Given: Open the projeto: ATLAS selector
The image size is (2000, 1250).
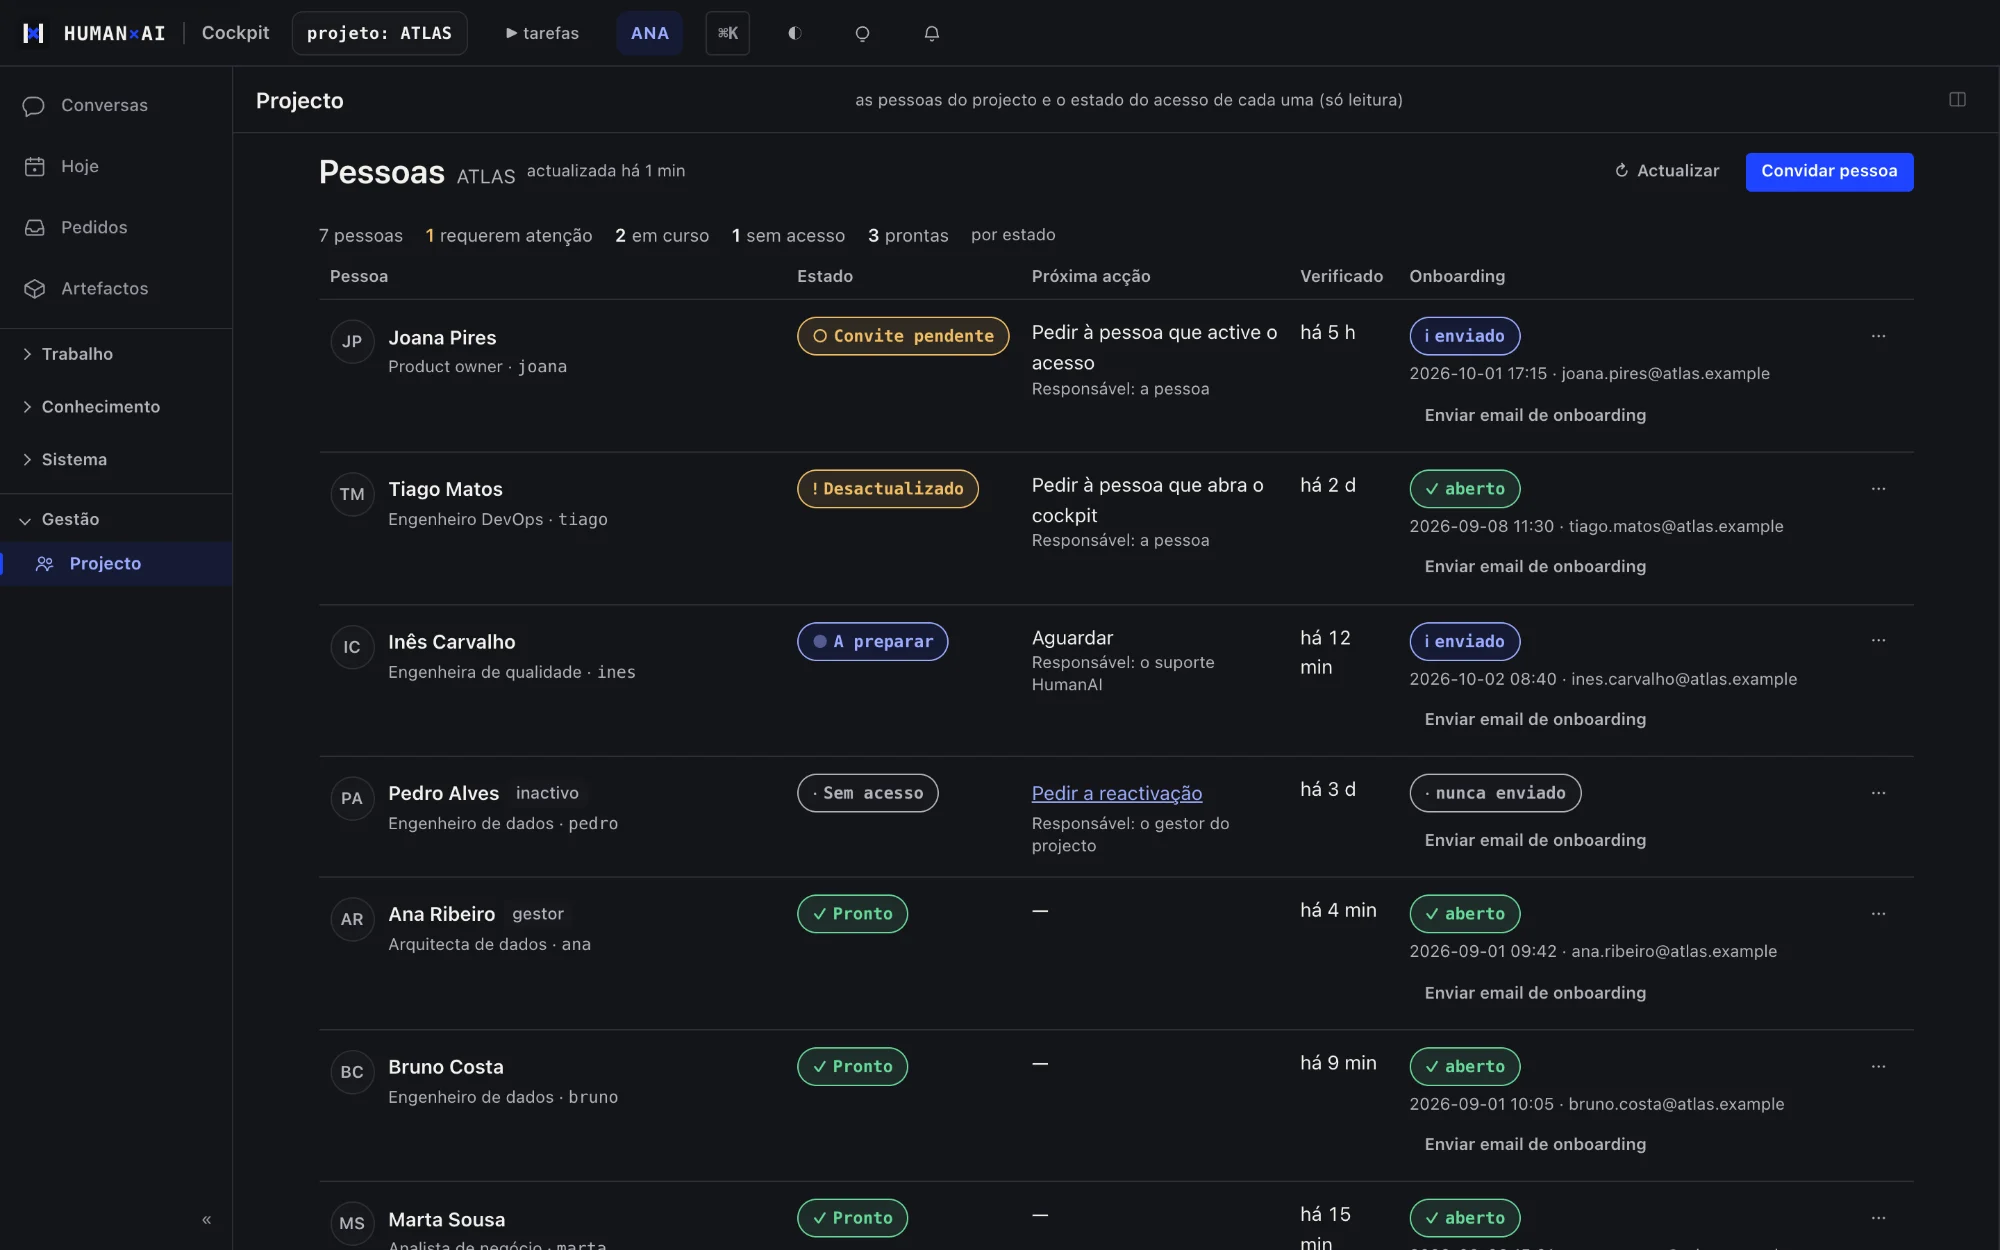Looking at the screenshot, I should pyautogui.click(x=379, y=33).
